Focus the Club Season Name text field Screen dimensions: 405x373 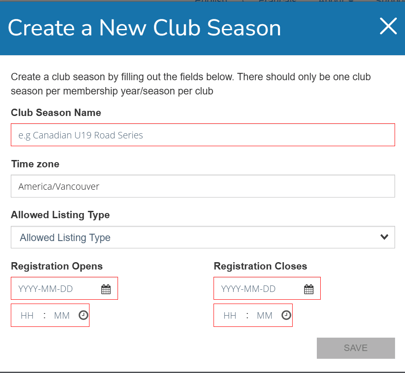203,135
